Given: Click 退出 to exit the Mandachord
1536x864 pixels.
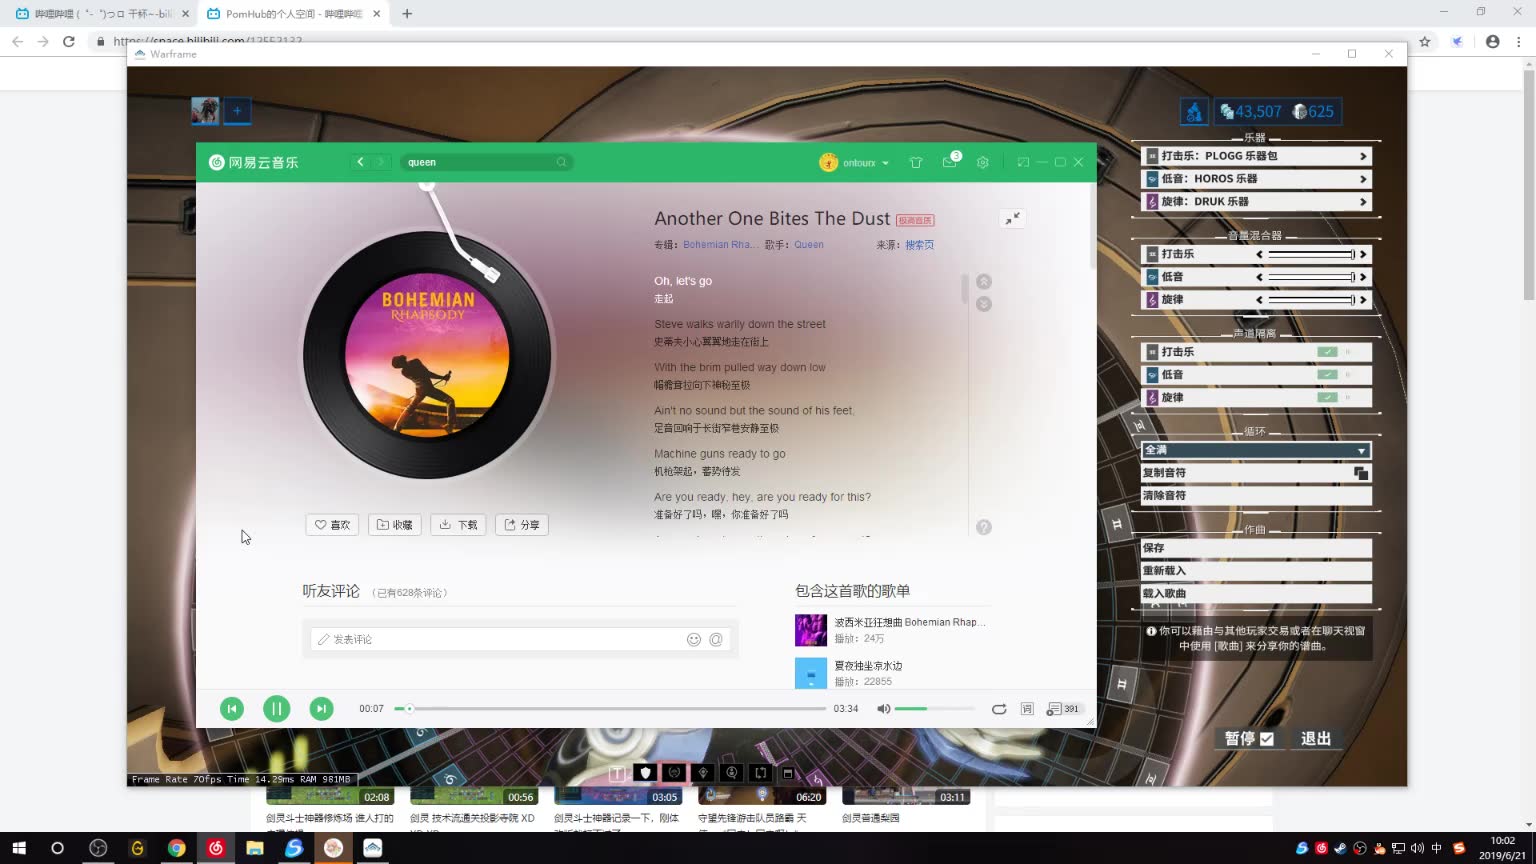Looking at the screenshot, I should pyautogui.click(x=1316, y=739).
